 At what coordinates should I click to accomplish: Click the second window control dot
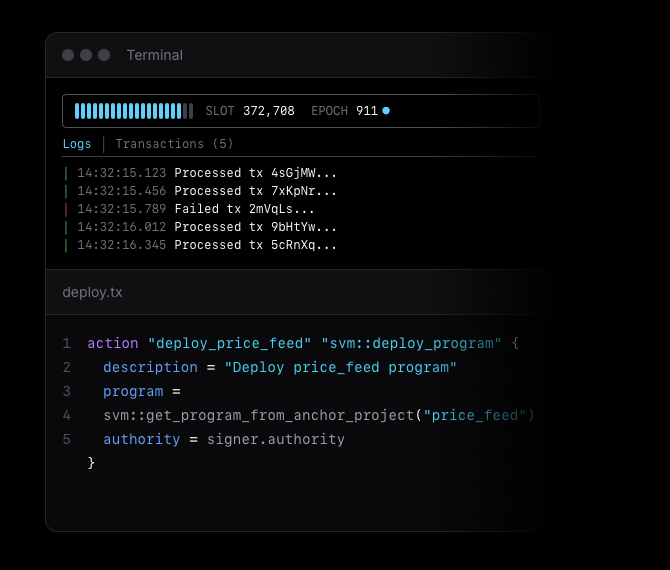pos(86,55)
